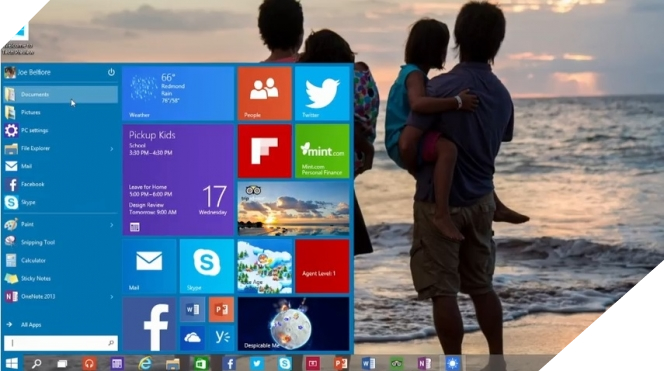Expand the Paint jump list arrow
The image size is (664, 371).
pos(111,224)
